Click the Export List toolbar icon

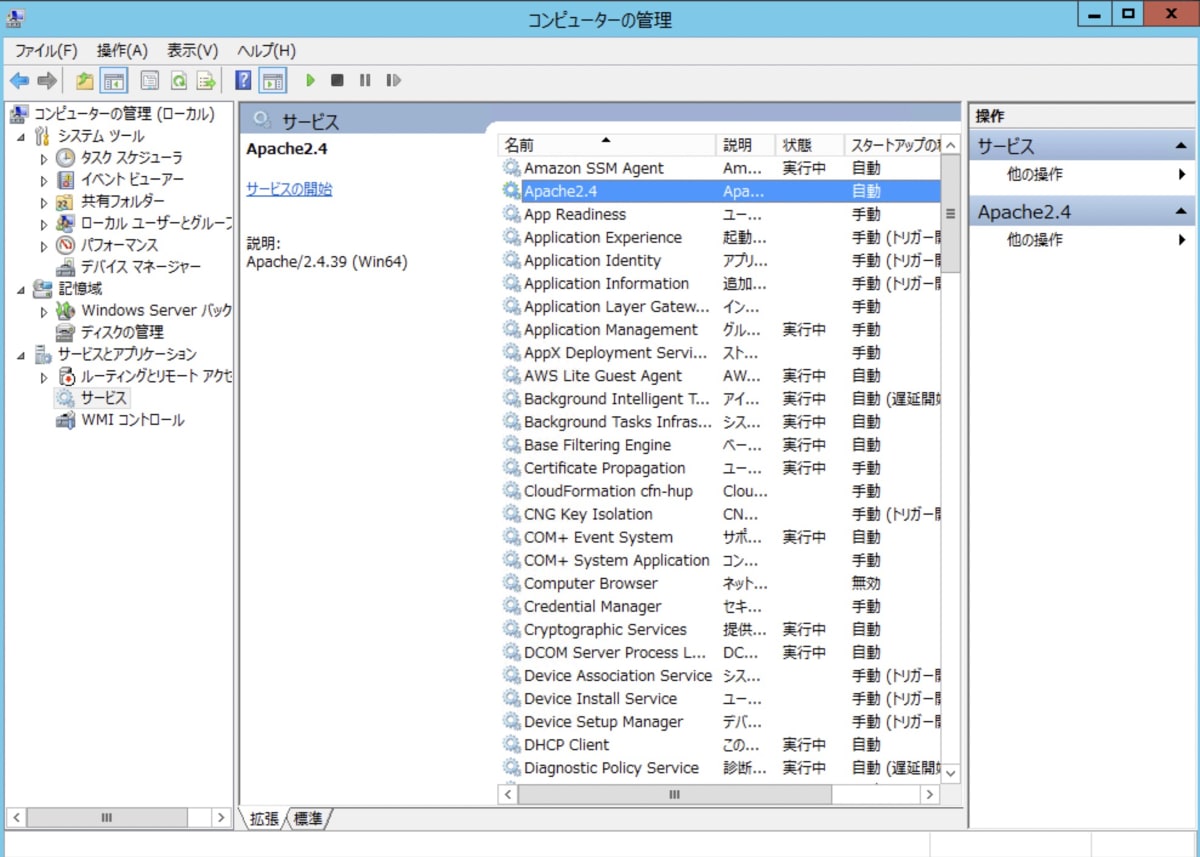click(206, 81)
